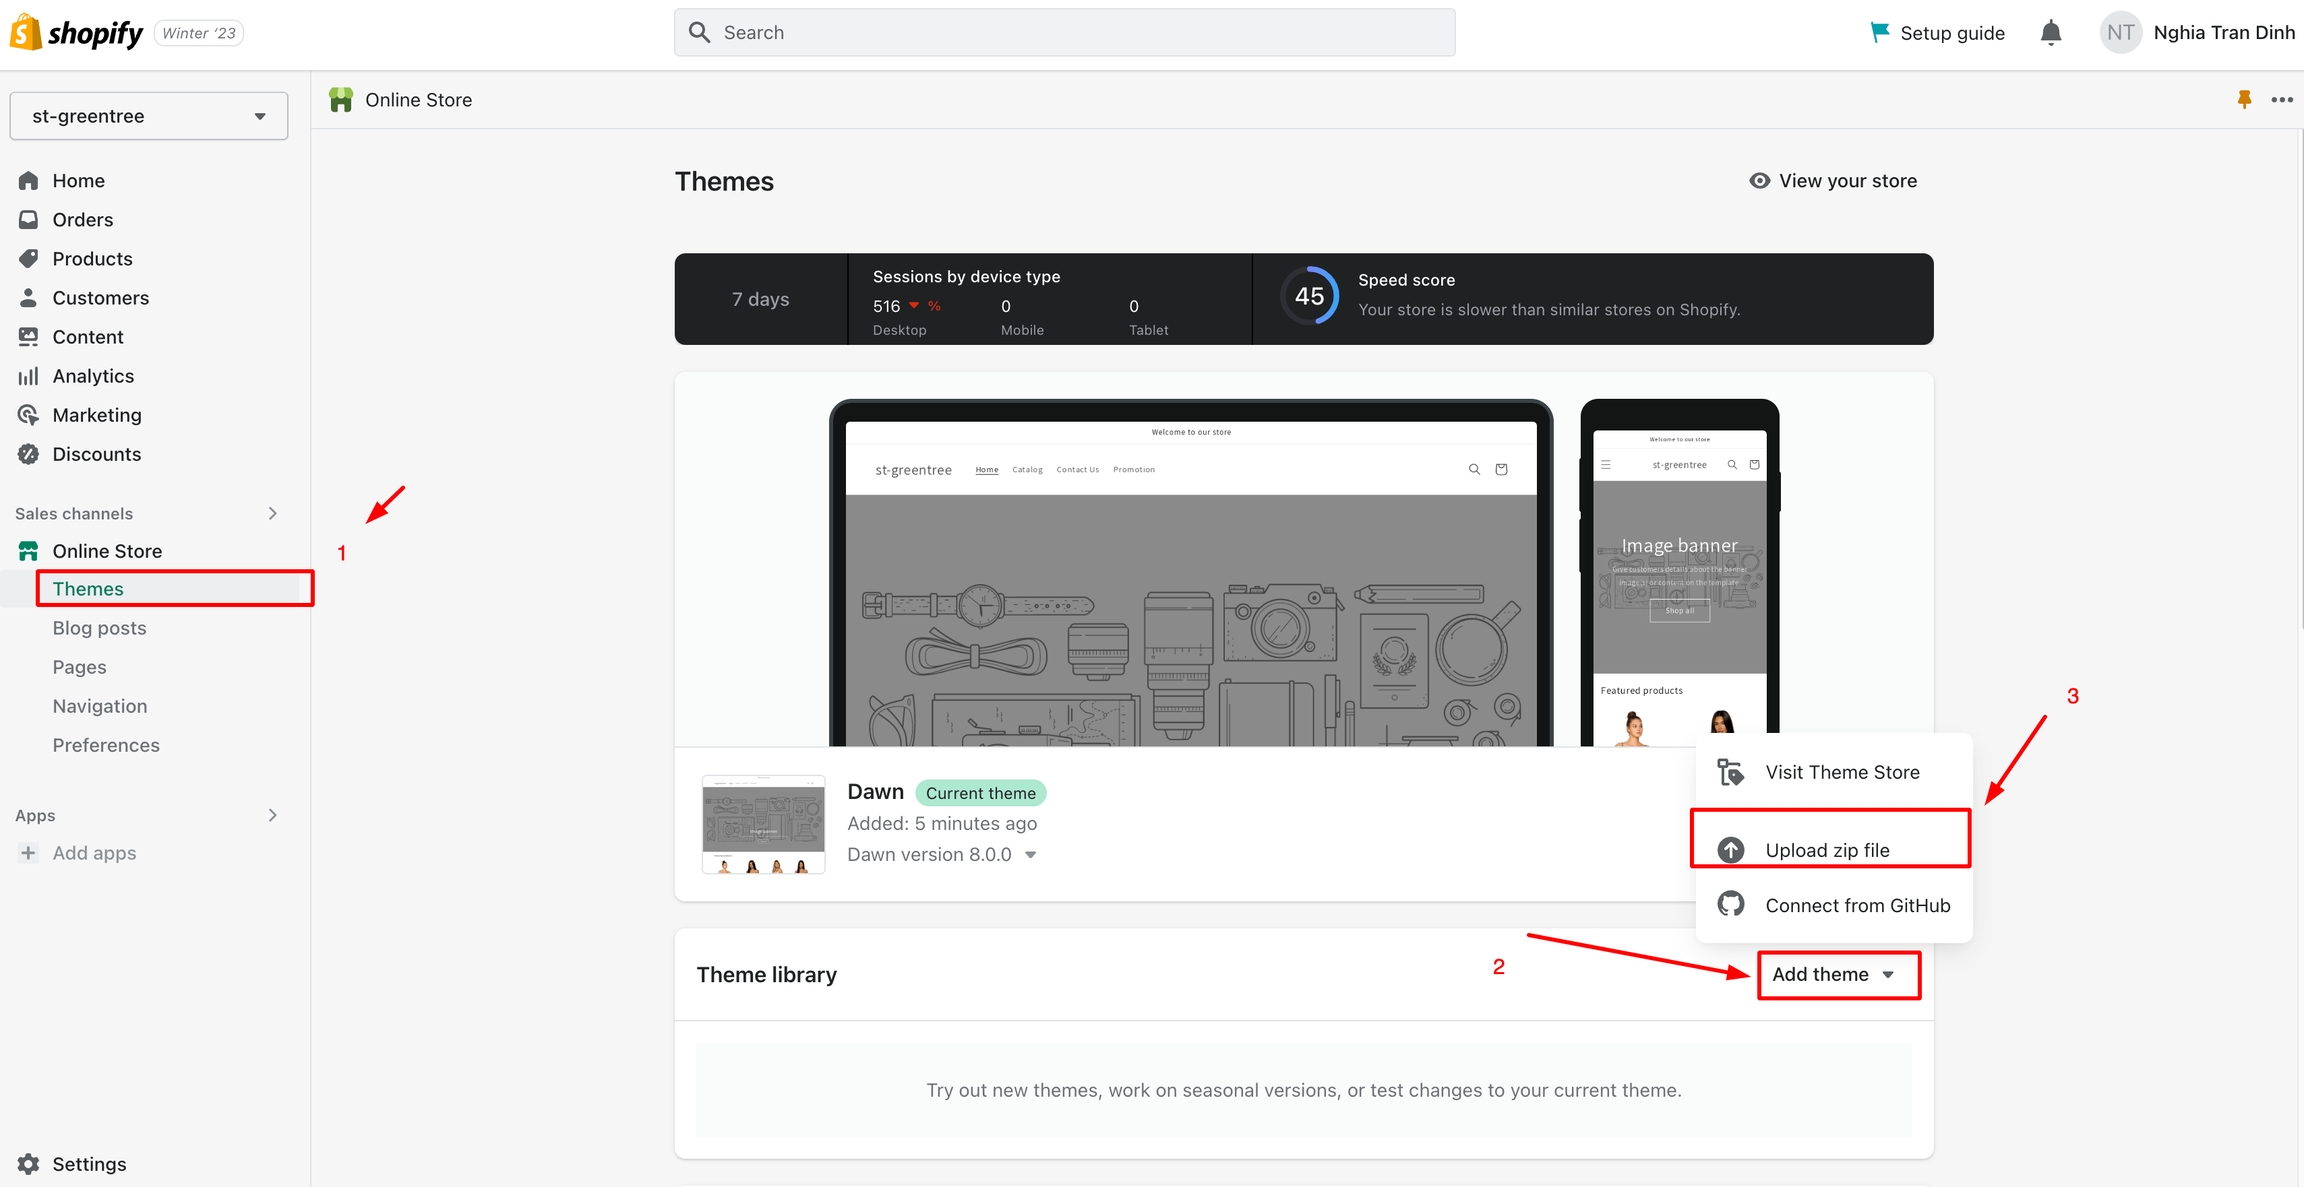Click the Settings gear icon

pyautogui.click(x=29, y=1164)
